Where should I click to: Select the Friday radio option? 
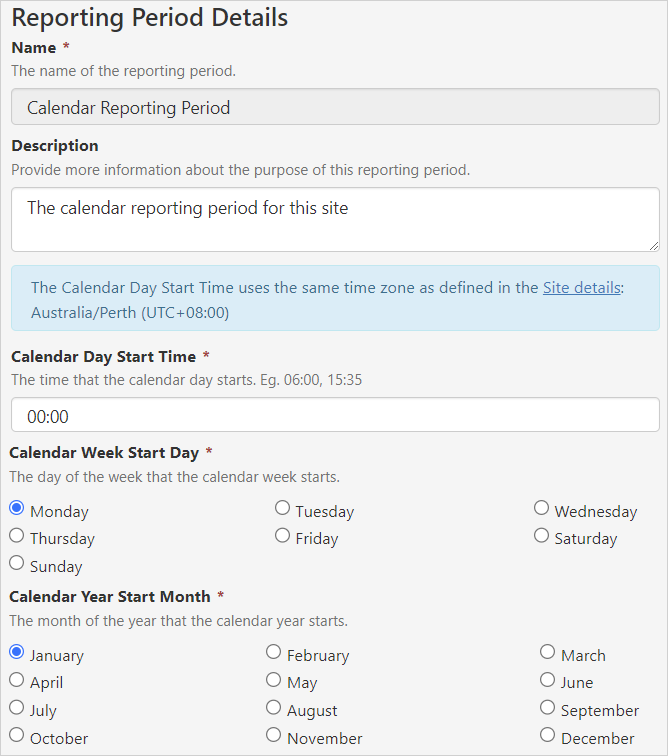(282, 535)
